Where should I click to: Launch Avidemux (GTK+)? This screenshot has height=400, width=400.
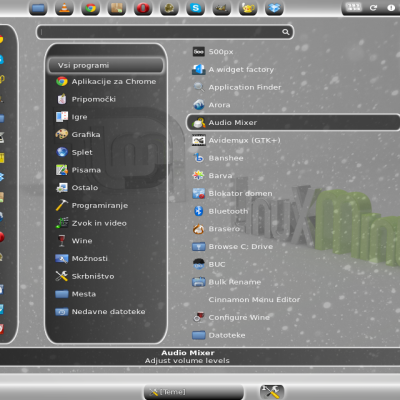click(236, 140)
